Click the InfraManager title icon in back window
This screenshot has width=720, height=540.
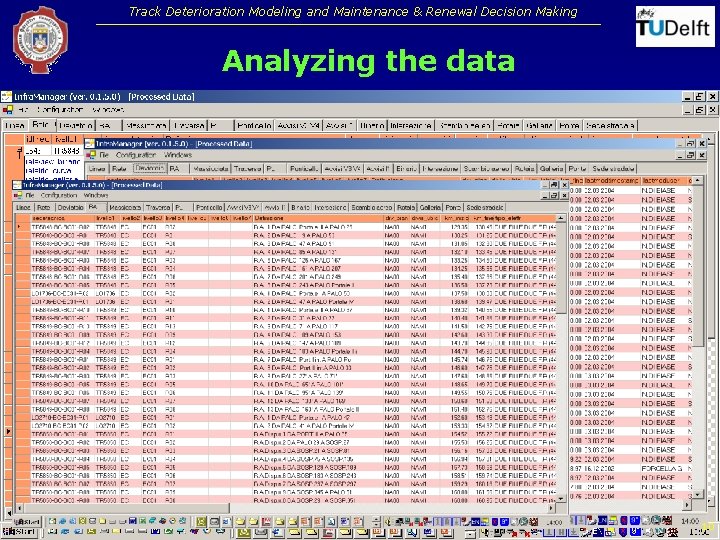[x=6, y=96]
